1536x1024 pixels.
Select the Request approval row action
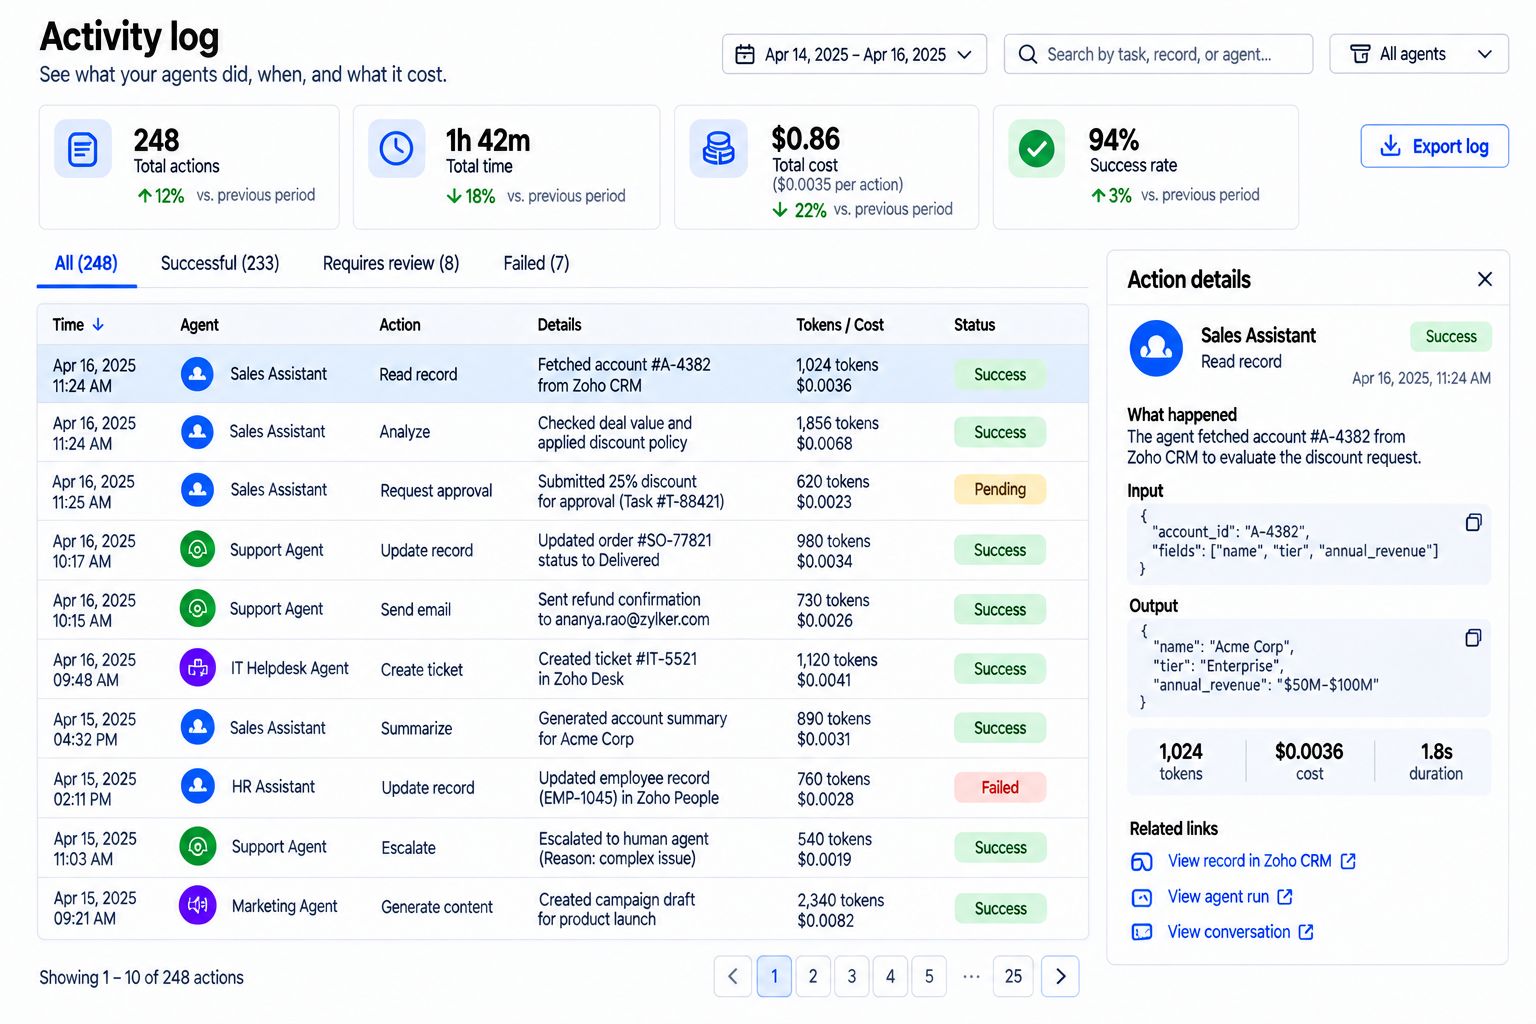pyautogui.click(x=436, y=491)
